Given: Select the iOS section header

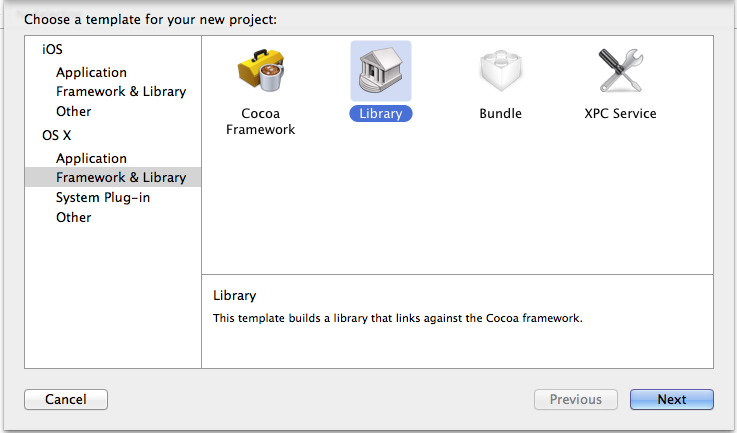Looking at the screenshot, I should (x=52, y=49).
